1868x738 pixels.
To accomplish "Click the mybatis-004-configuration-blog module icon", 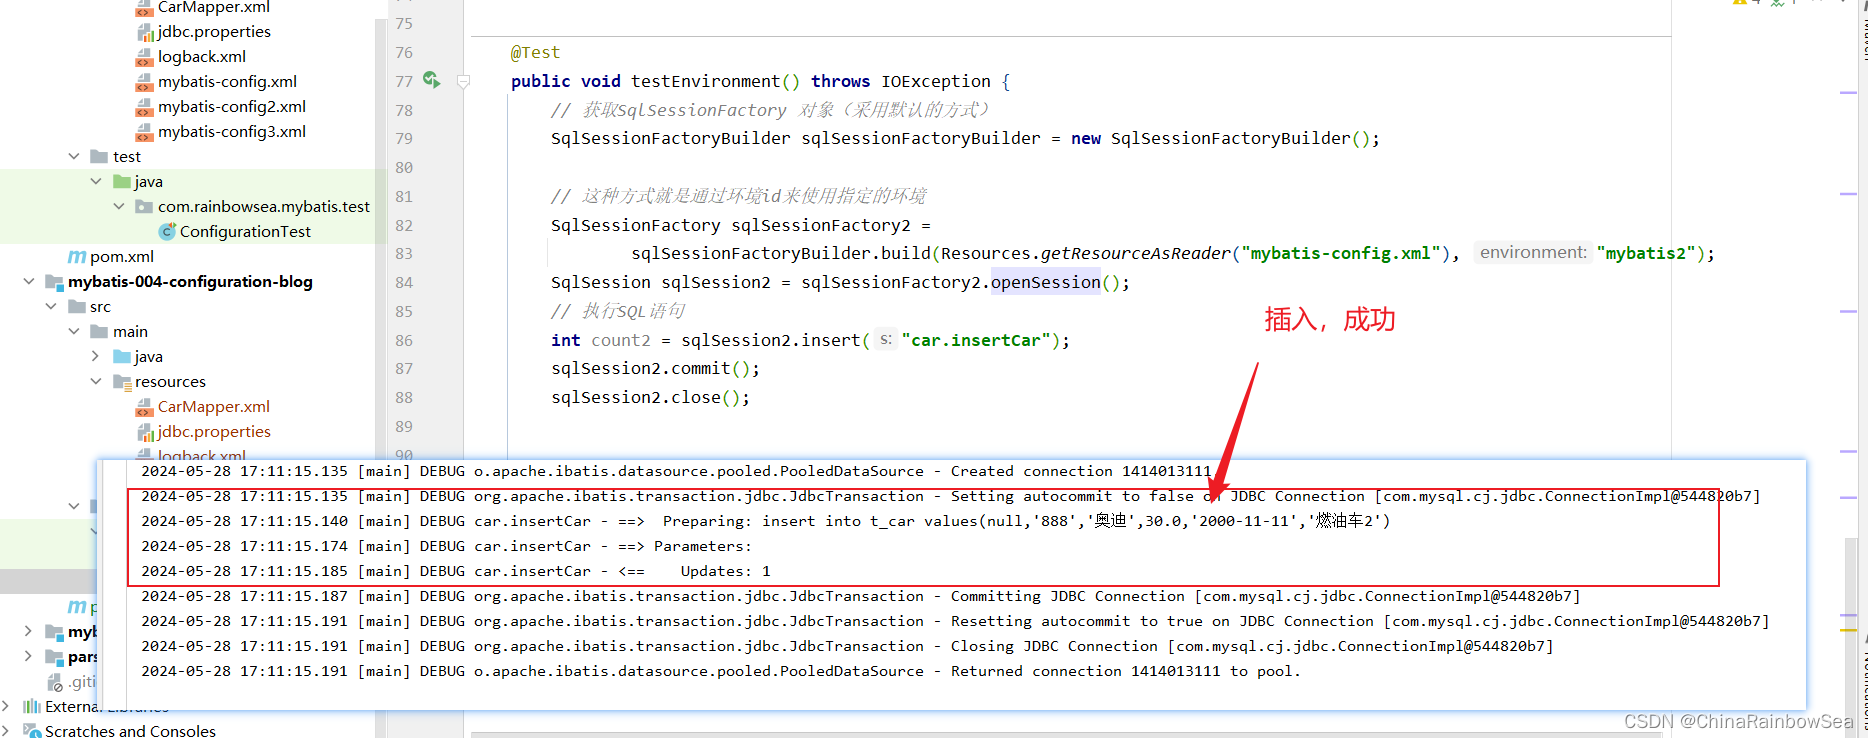I will [55, 282].
